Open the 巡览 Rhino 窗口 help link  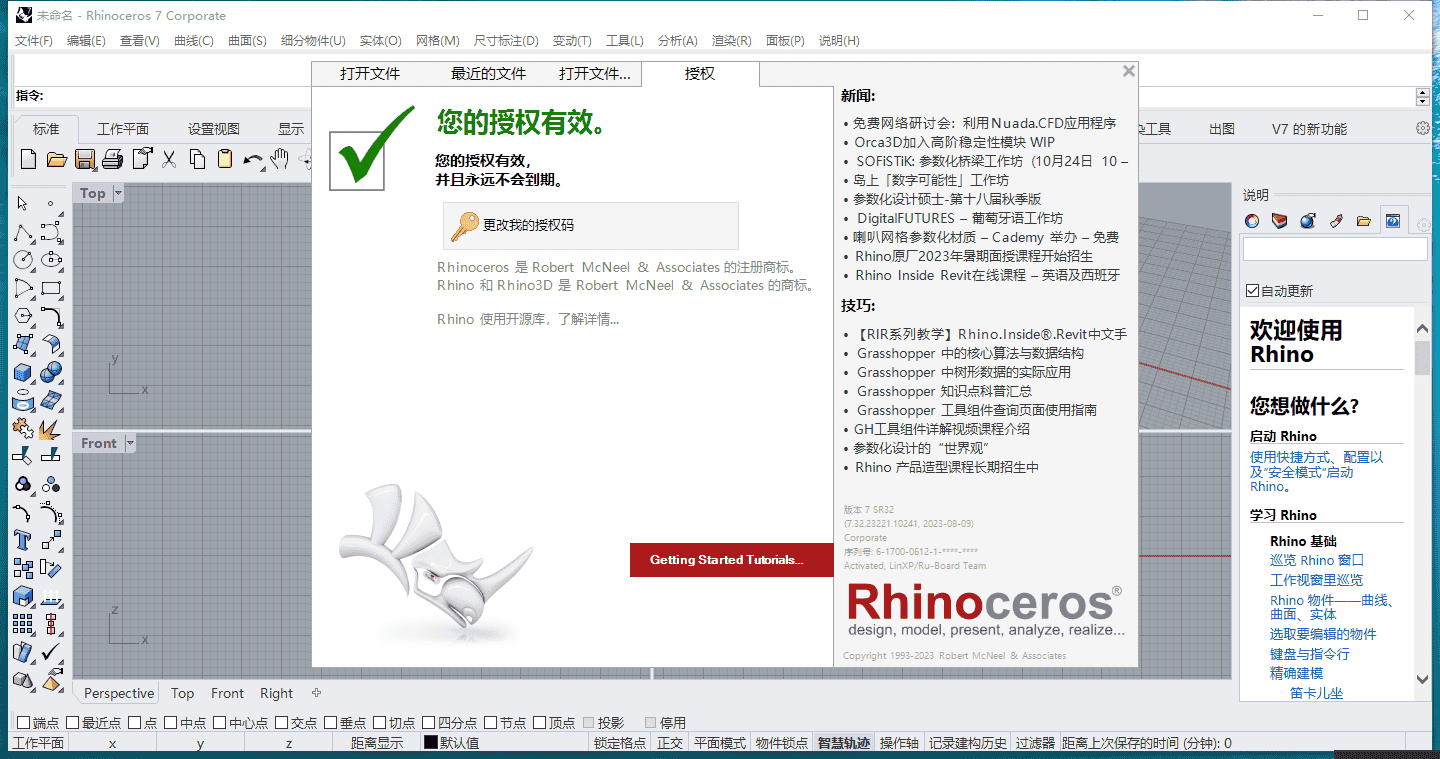click(x=1317, y=560)
